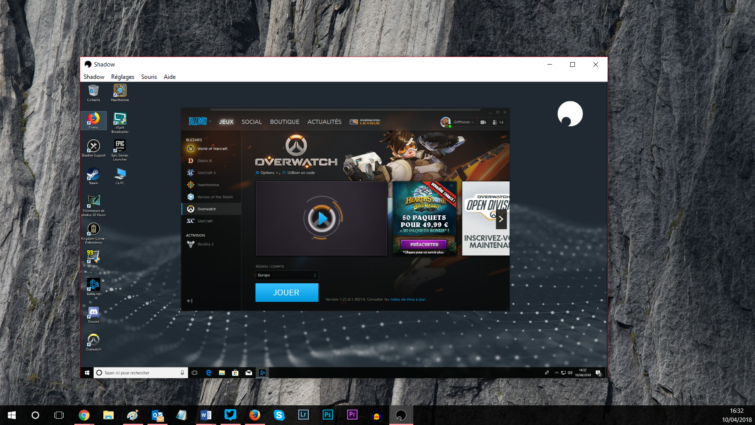Open the XSplit Broadcaster desktop shortcut
This screenshot has height=425, width=755.
[x=120, y=122]
